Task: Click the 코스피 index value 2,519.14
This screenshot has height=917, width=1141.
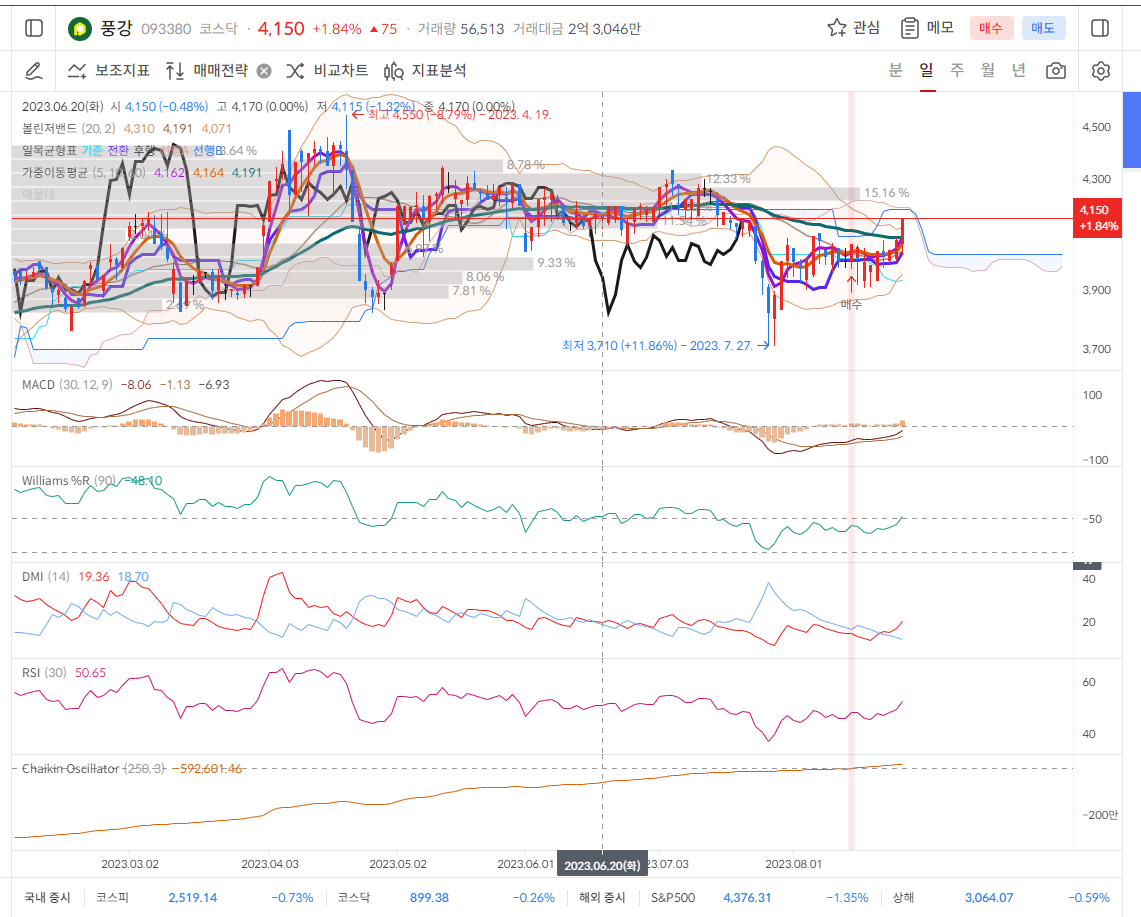Action: point(193,897)
